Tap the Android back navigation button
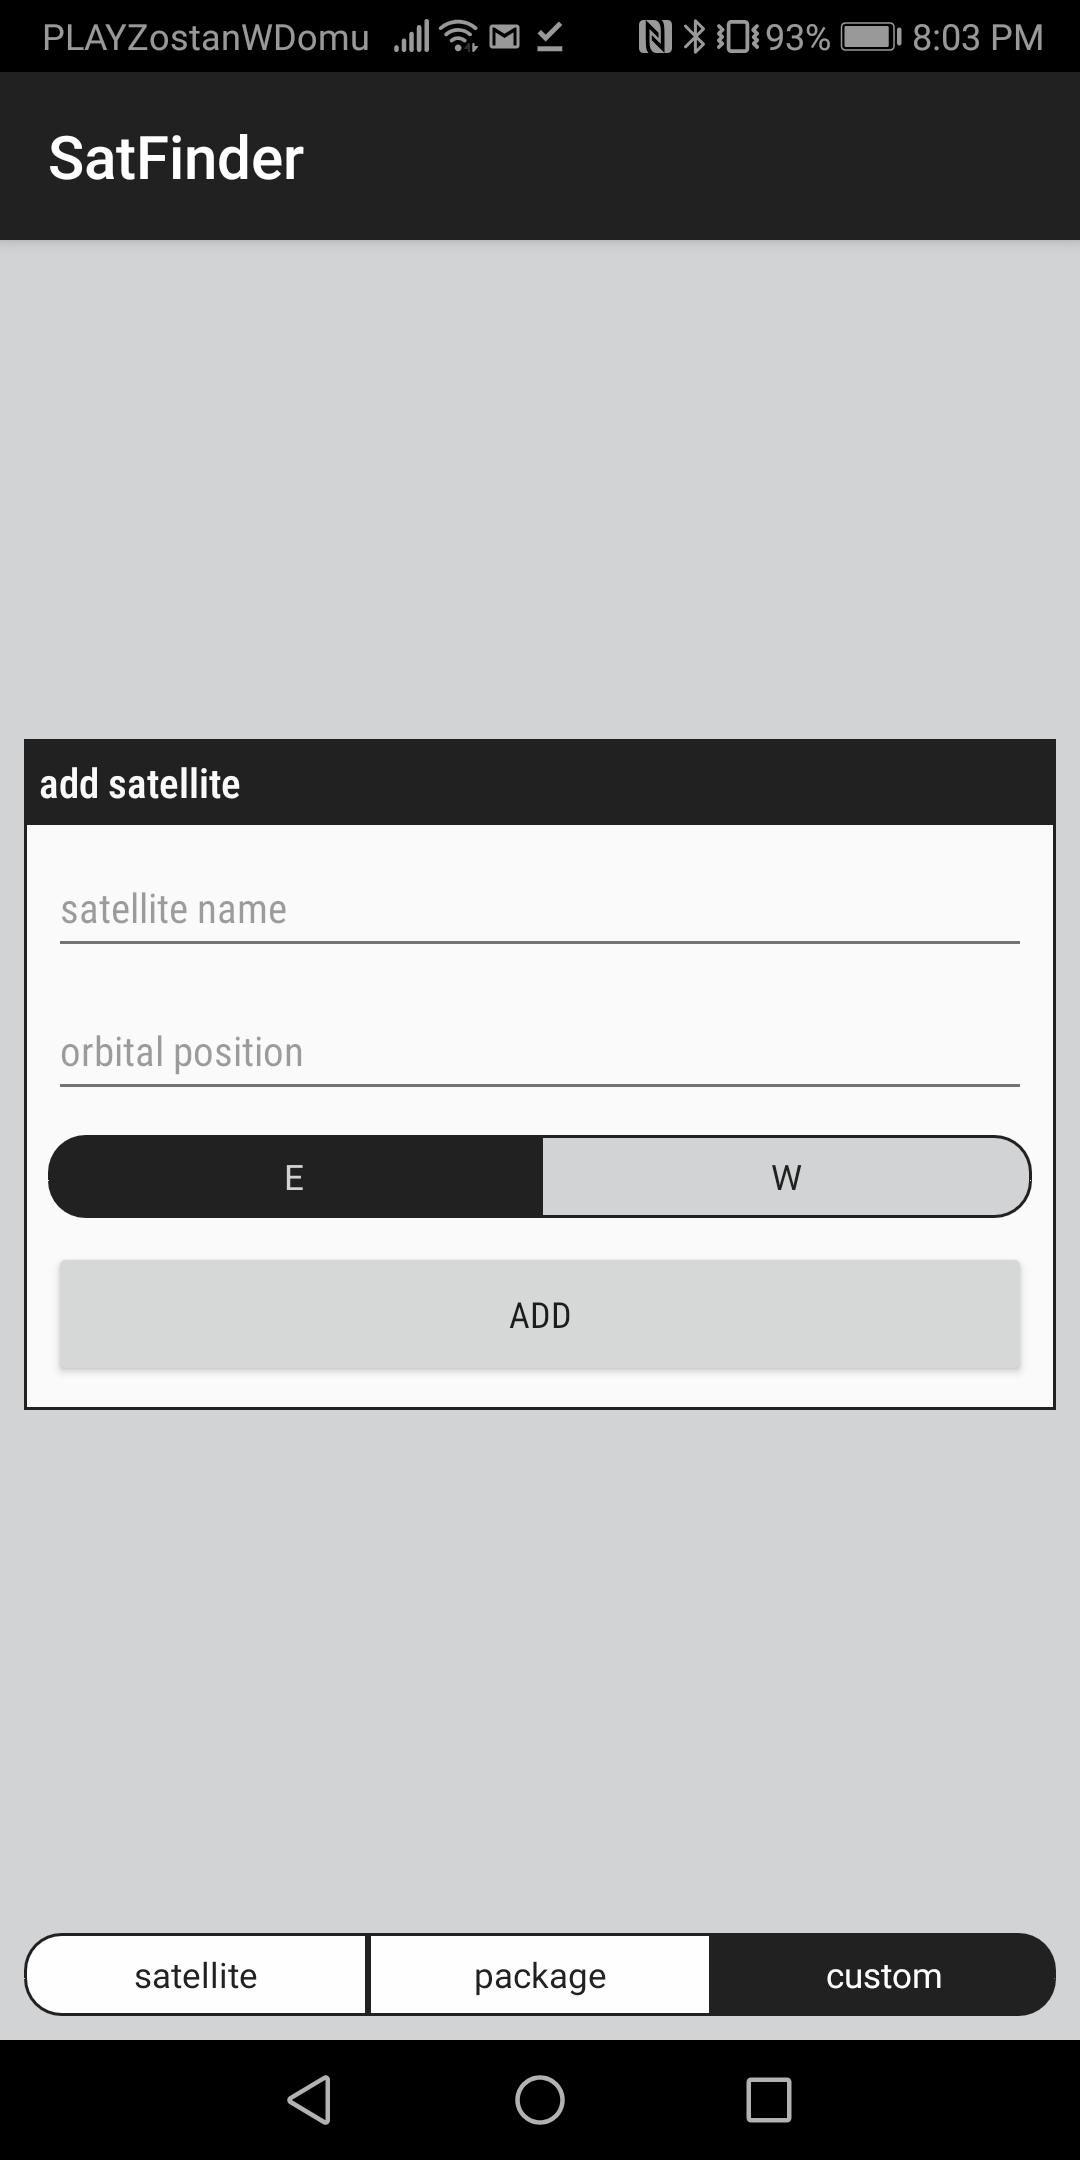 310,2099
